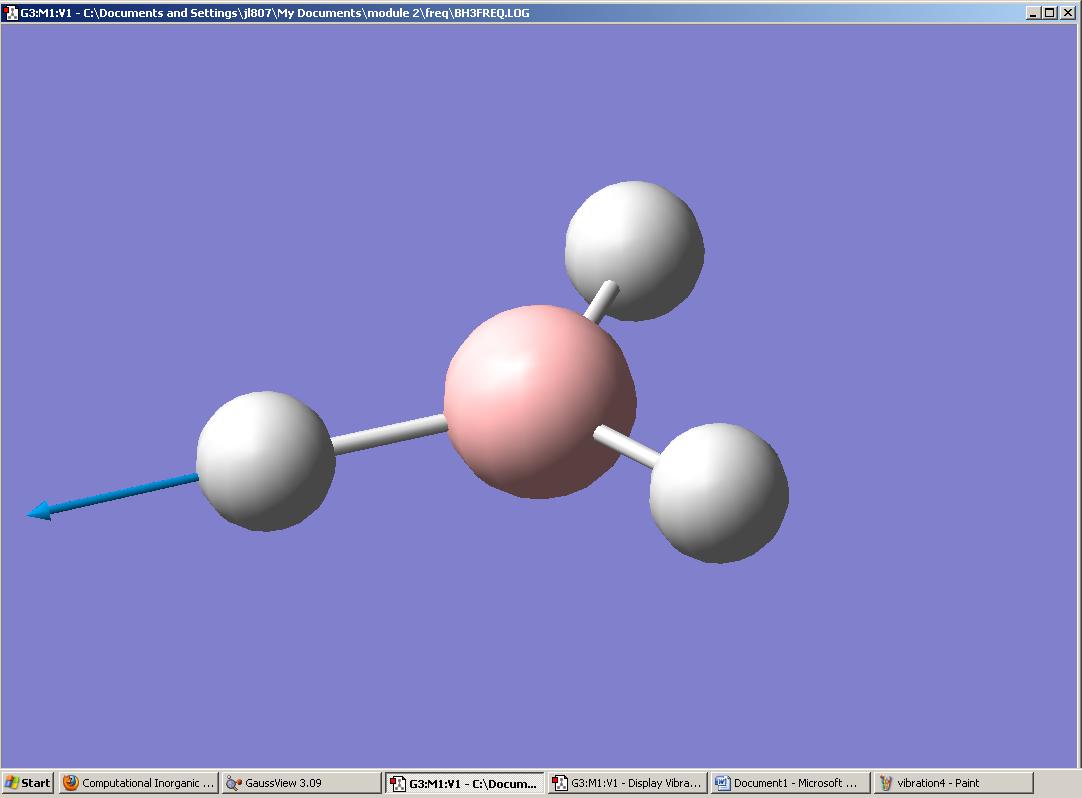The width and height of the screenshot is (1082, 798).
Task: Maximize the BH3FREQ.LOG molecule window
Action: (x=1049, y=13)
